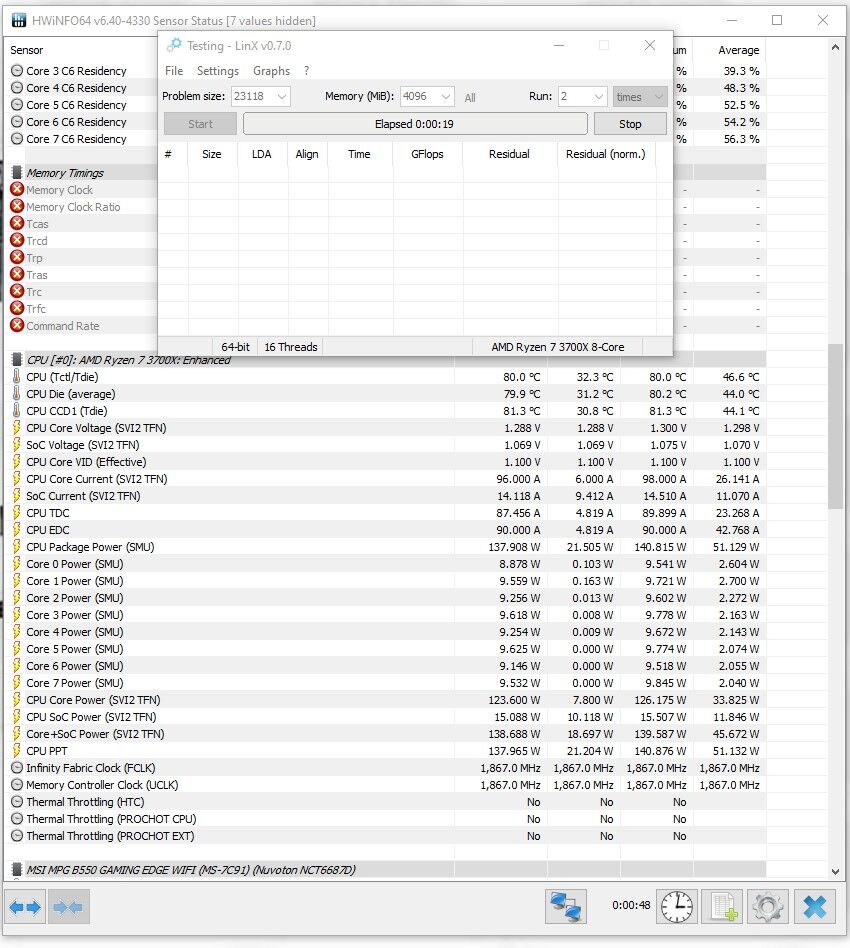The image size is (850, 948).
Task: Click the scrollbar down arrow in HWiNFO
Action: pos(835,871)
